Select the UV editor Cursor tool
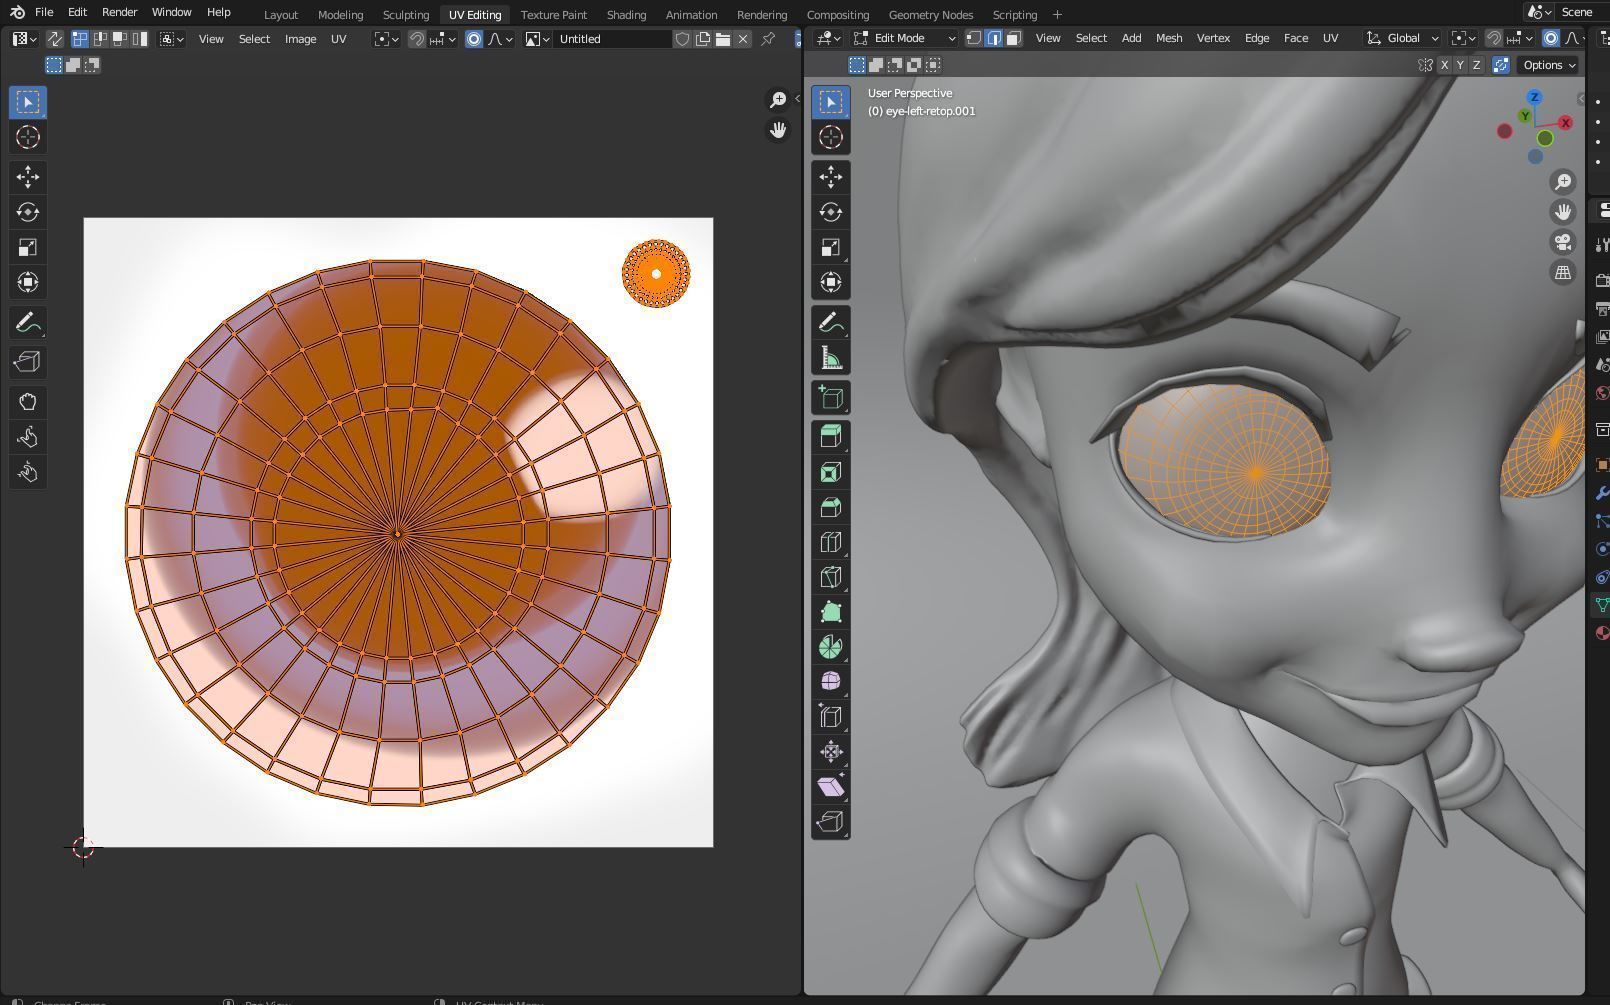Screen dimensions: 1610x1005 pyautogui.click(x=28, y=137)
